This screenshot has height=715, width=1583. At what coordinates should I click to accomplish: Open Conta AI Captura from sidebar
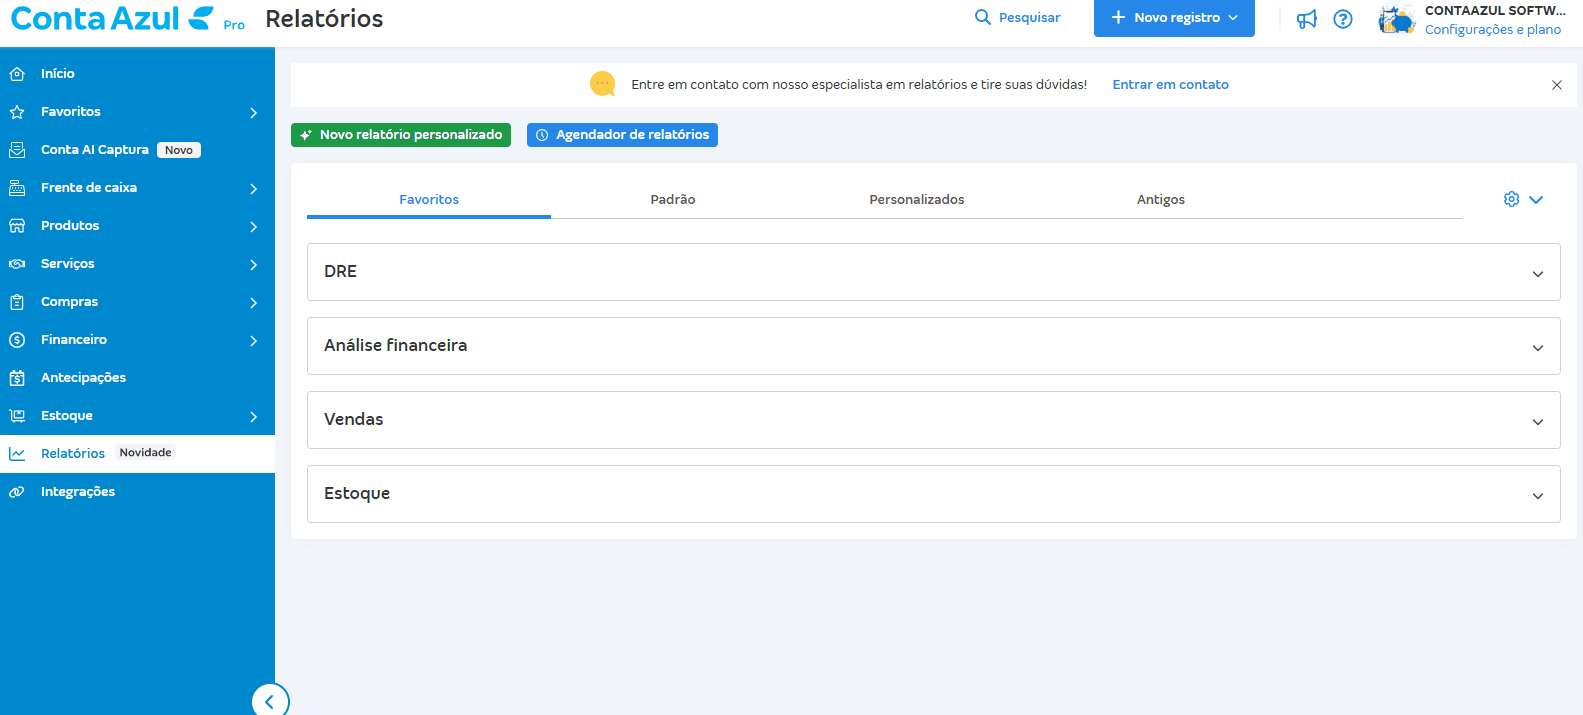(95, 150)
